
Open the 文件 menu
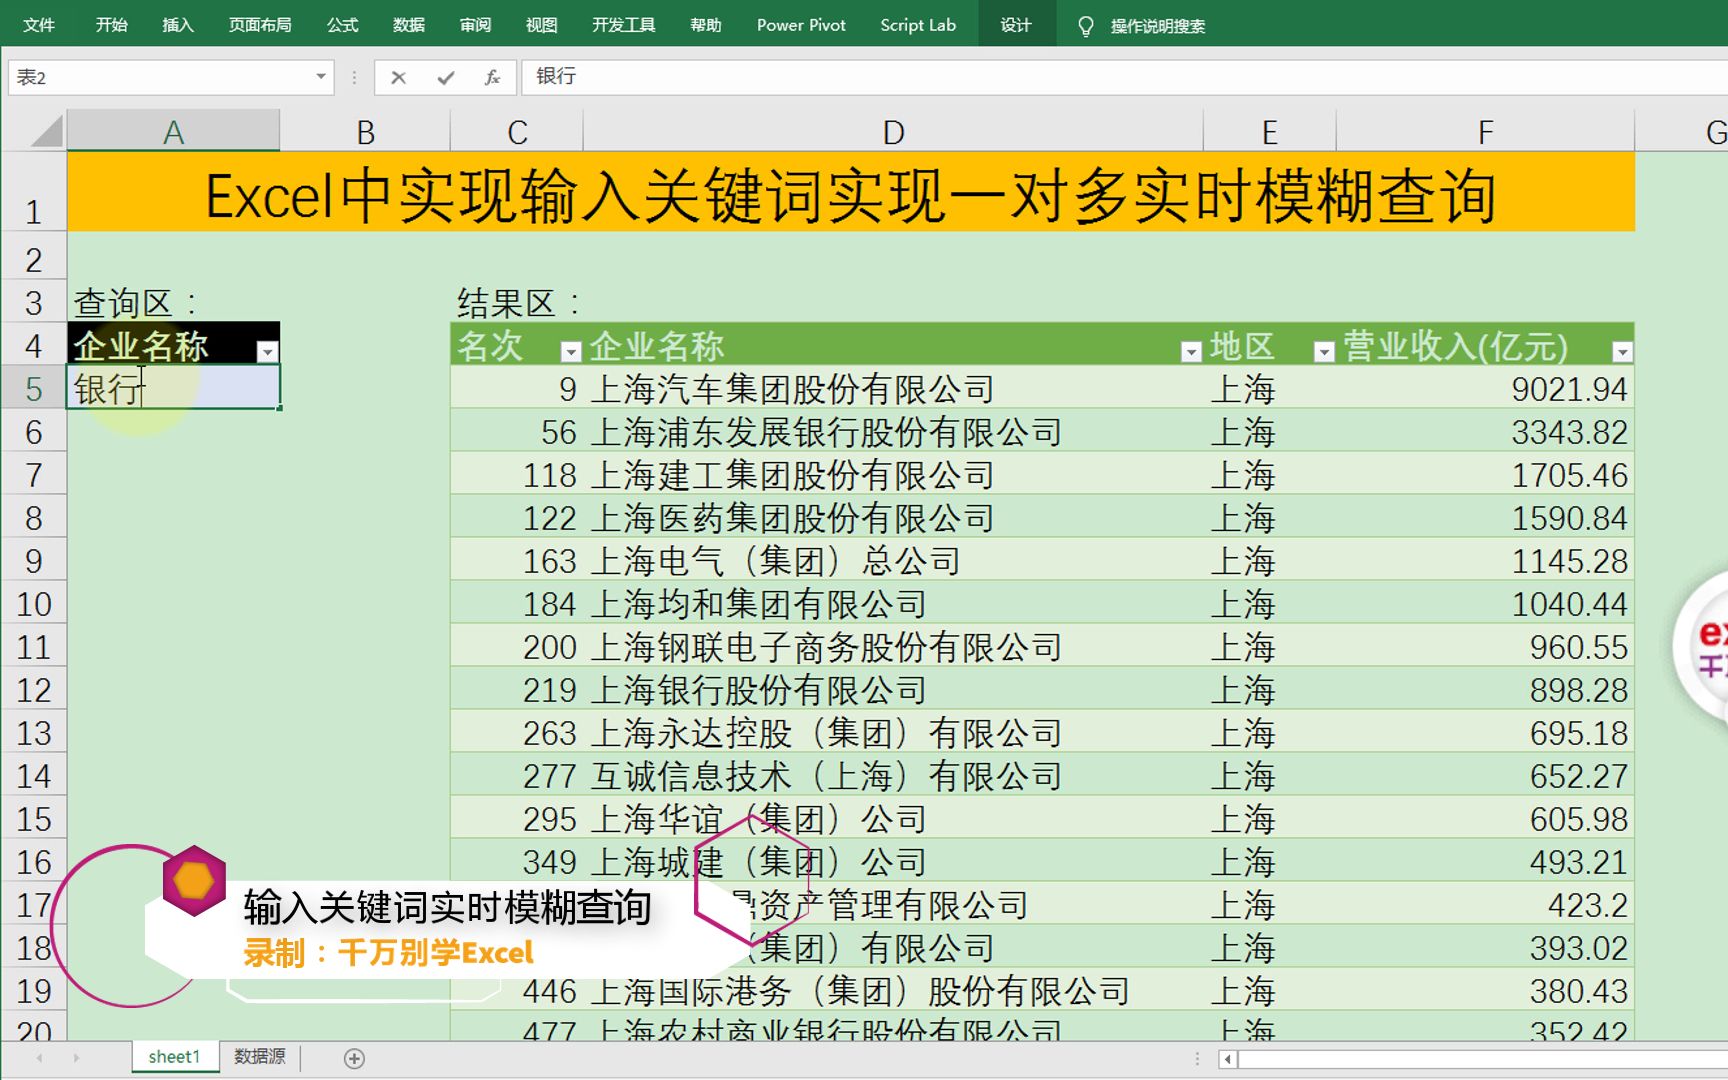point(38,25)
